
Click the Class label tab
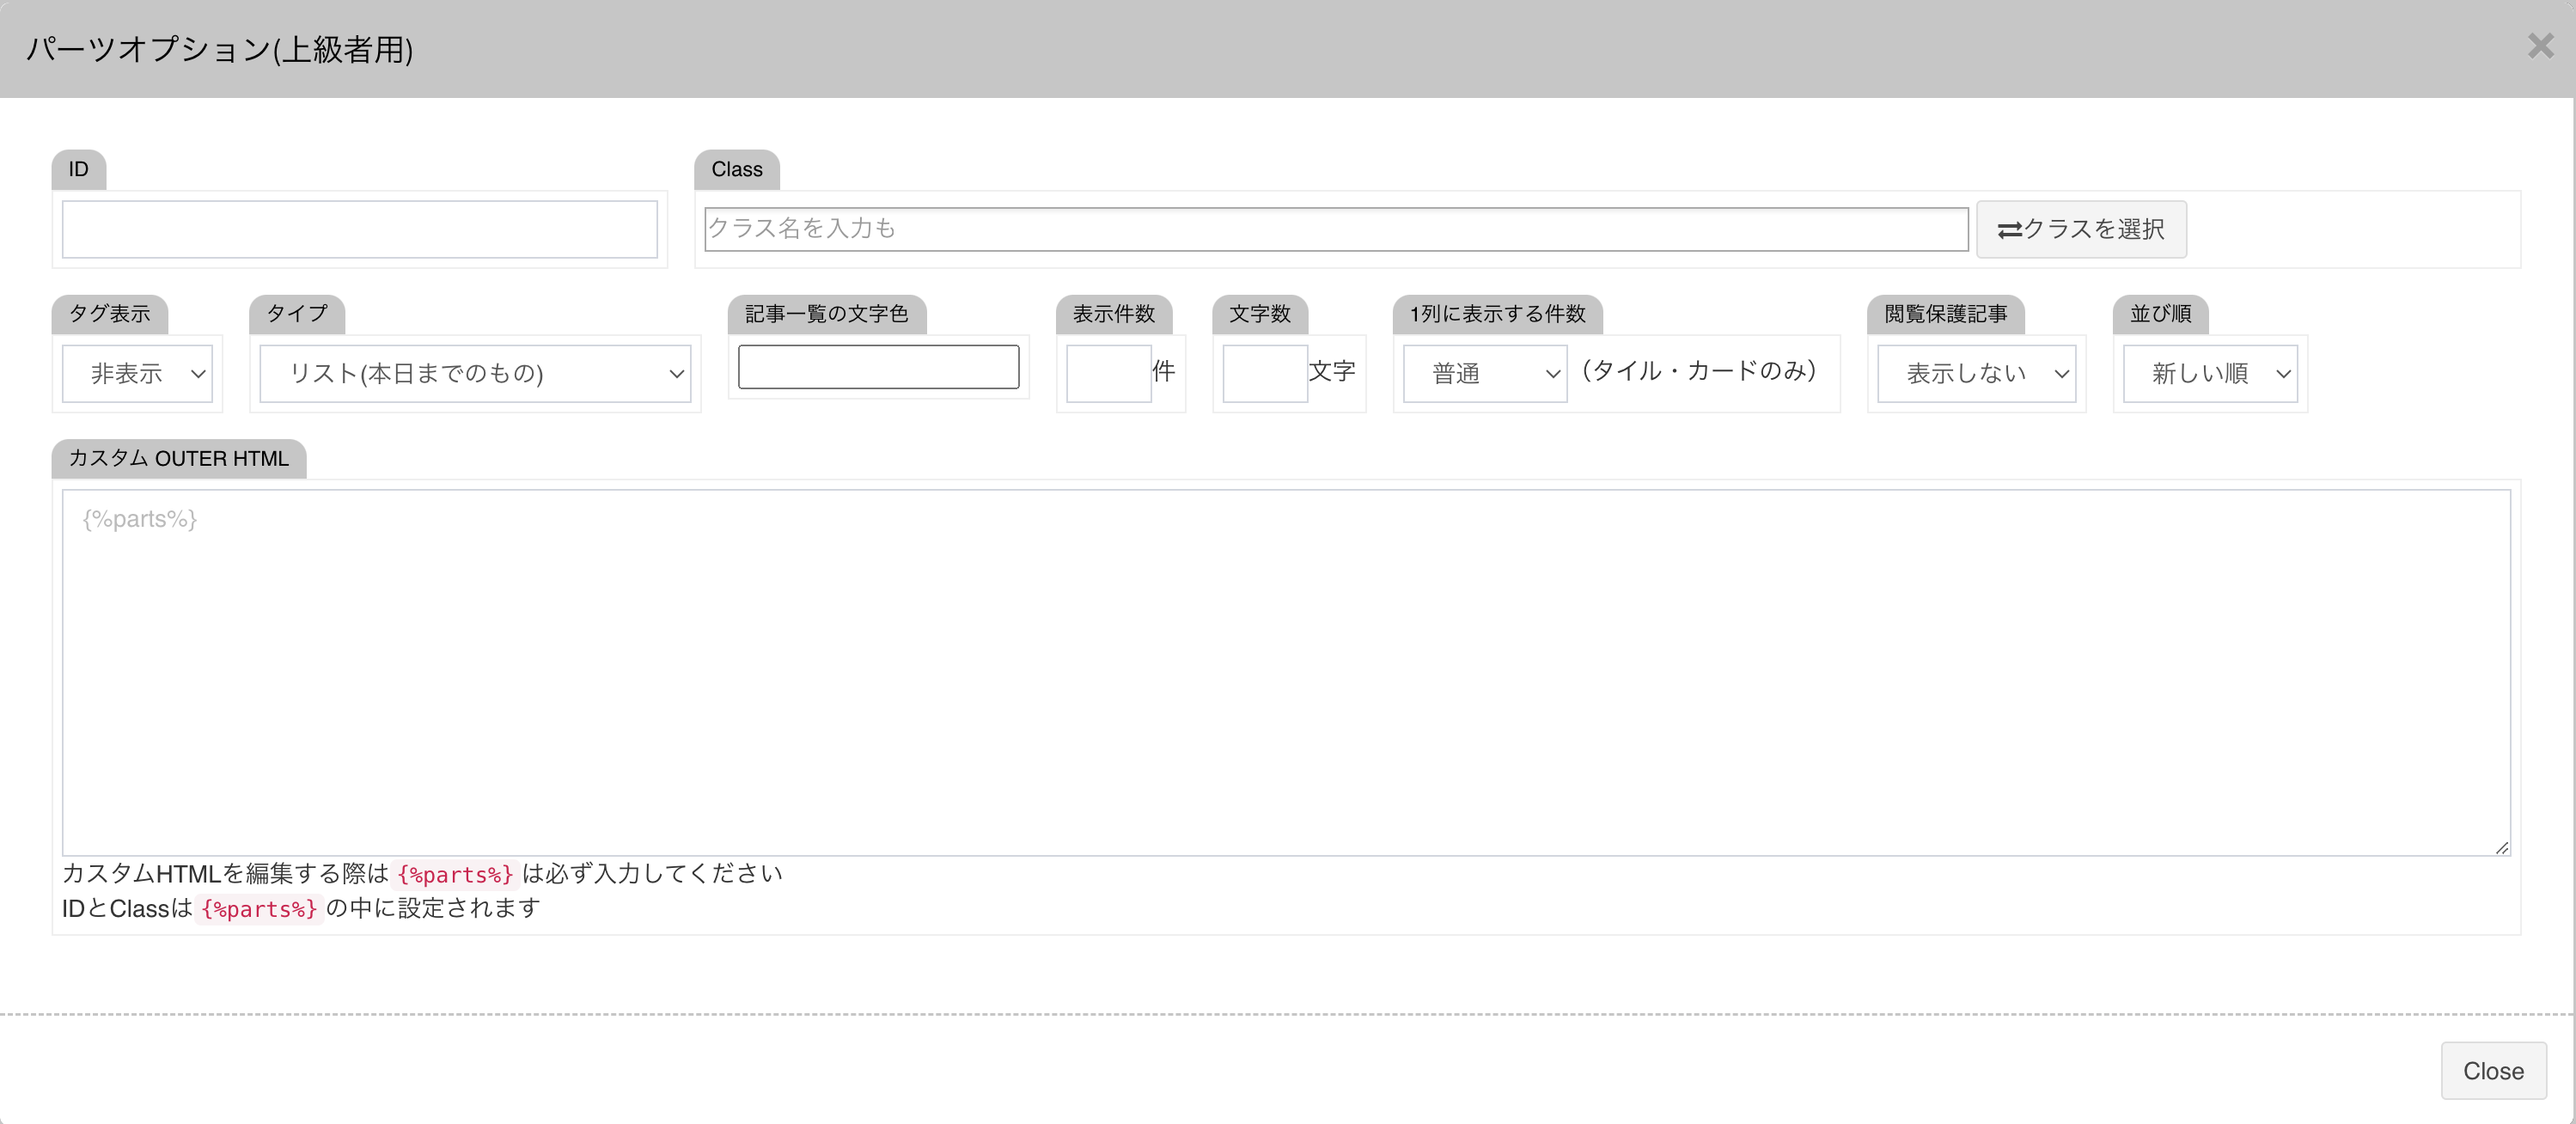pos(737,169)
